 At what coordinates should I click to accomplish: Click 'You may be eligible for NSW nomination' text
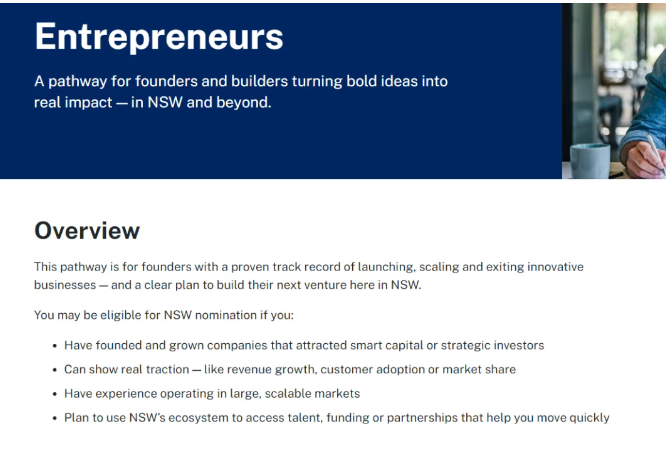point(164,315)
